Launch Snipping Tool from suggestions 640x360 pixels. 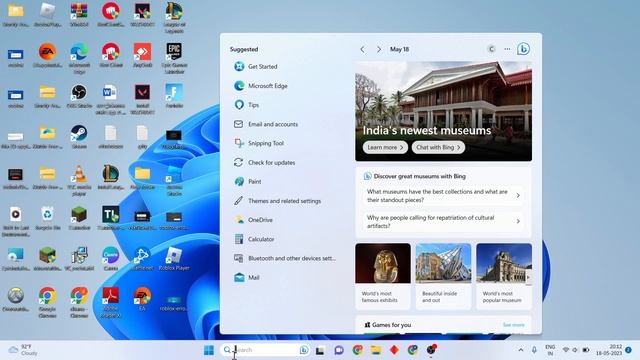pyautogui.click(x=259, y=143)
